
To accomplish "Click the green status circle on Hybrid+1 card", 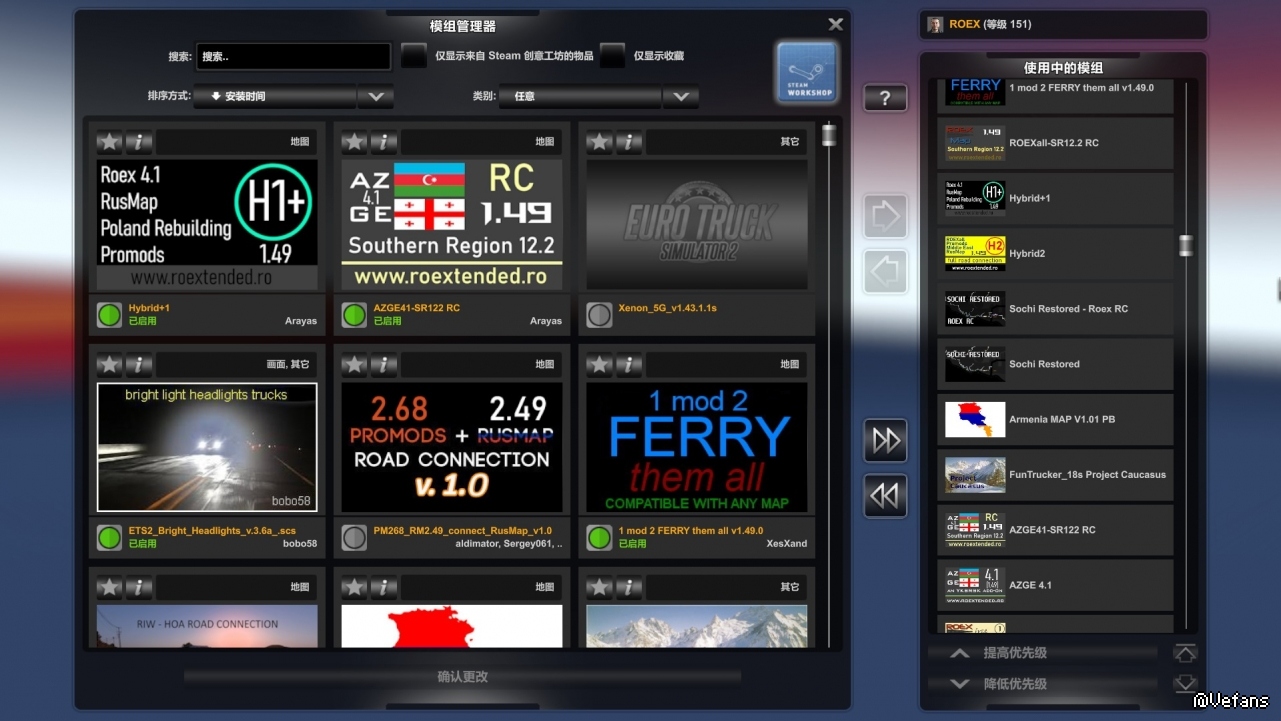I will click(109, 315).
